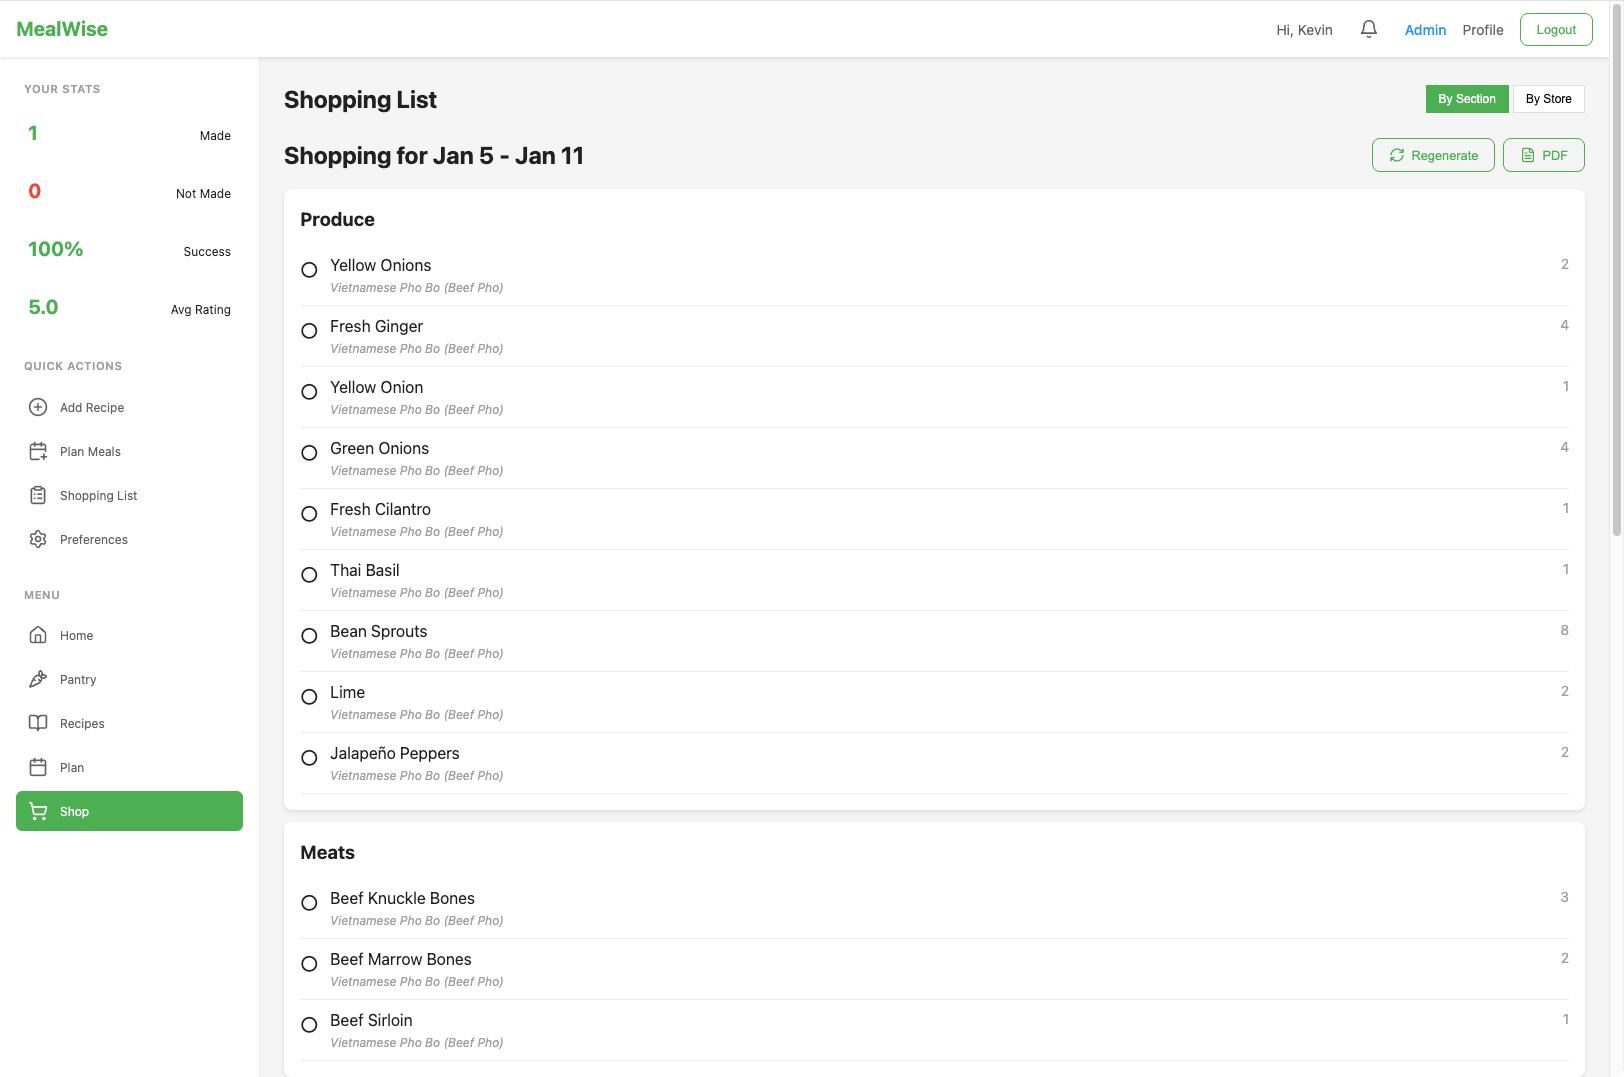Image resolution: width=1624 pixels, height=1077 pixels.
Task: Switch list grouping to By Store
Action: coord(1548,99)
